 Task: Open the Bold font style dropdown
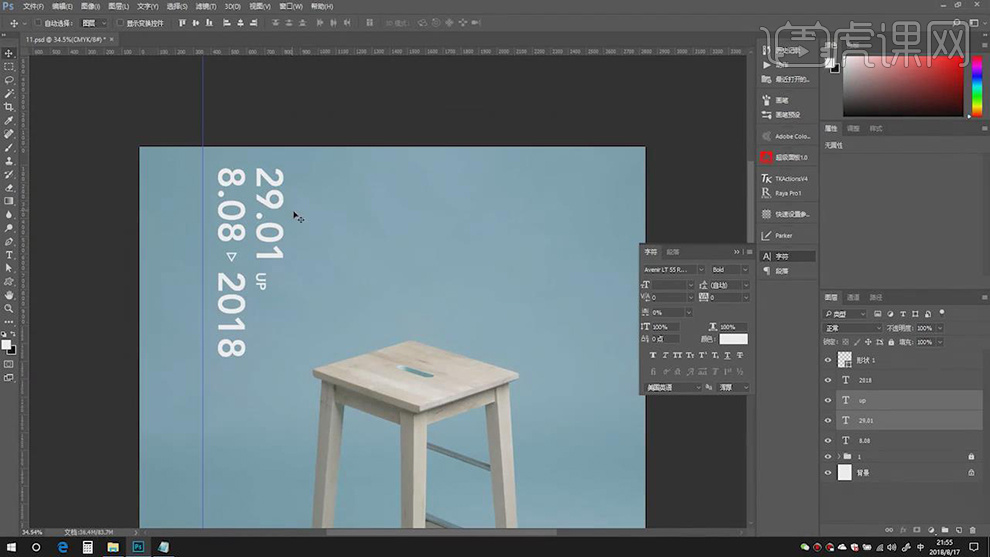pos(745,270)
